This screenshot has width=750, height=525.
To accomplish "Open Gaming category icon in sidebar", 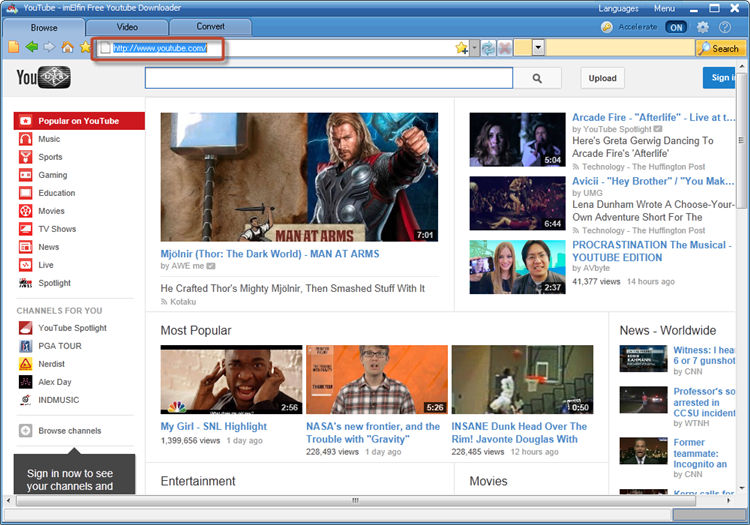I will (25, 175).
